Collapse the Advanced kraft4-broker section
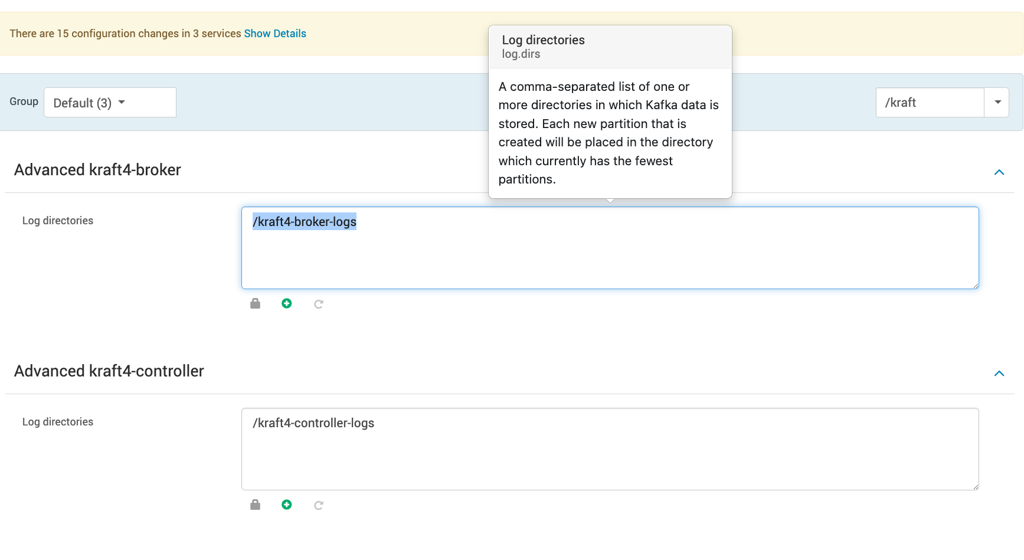 point(999,172)
